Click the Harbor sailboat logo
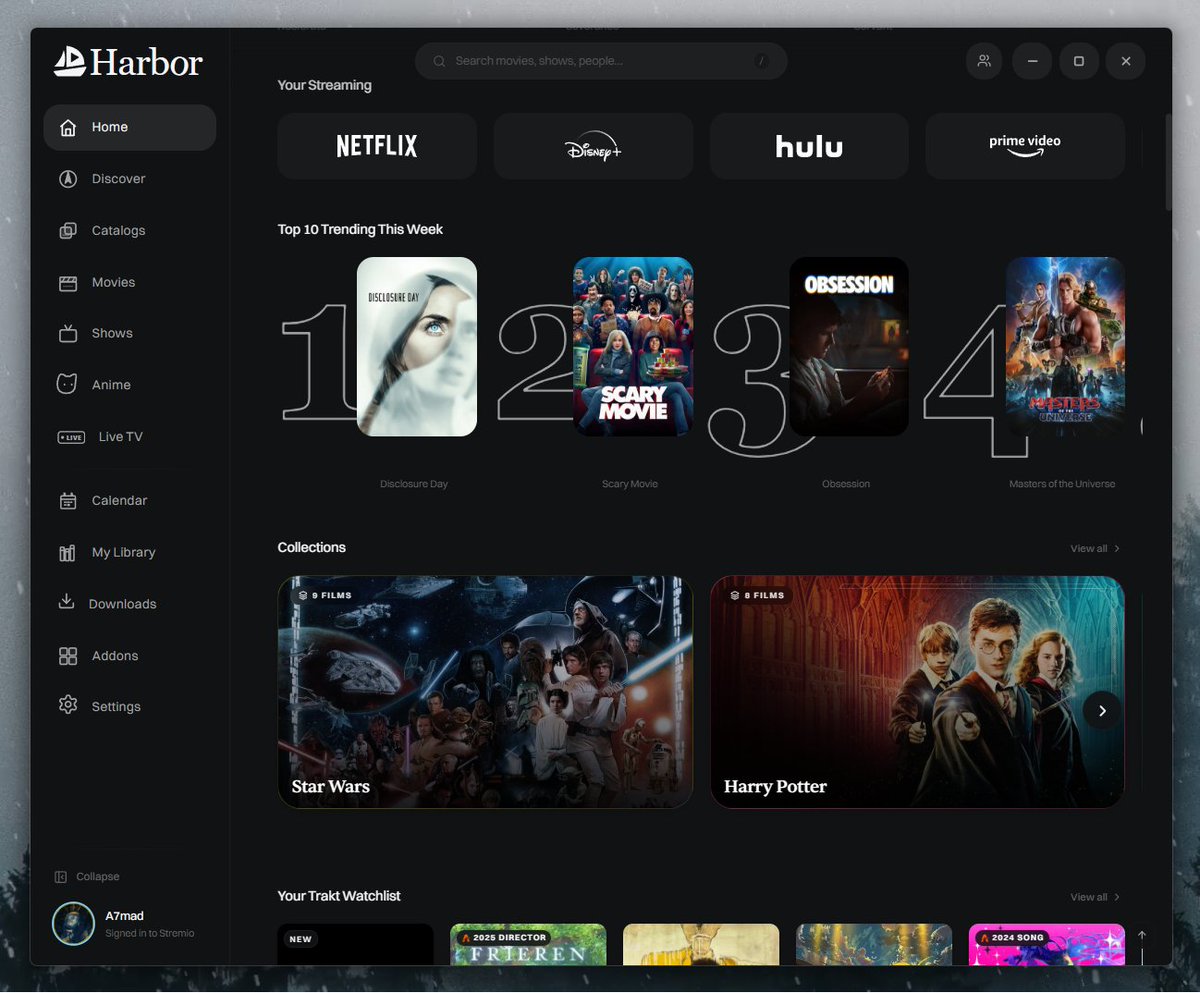This screenshot has height=993, width=1200. pos(70,62)
